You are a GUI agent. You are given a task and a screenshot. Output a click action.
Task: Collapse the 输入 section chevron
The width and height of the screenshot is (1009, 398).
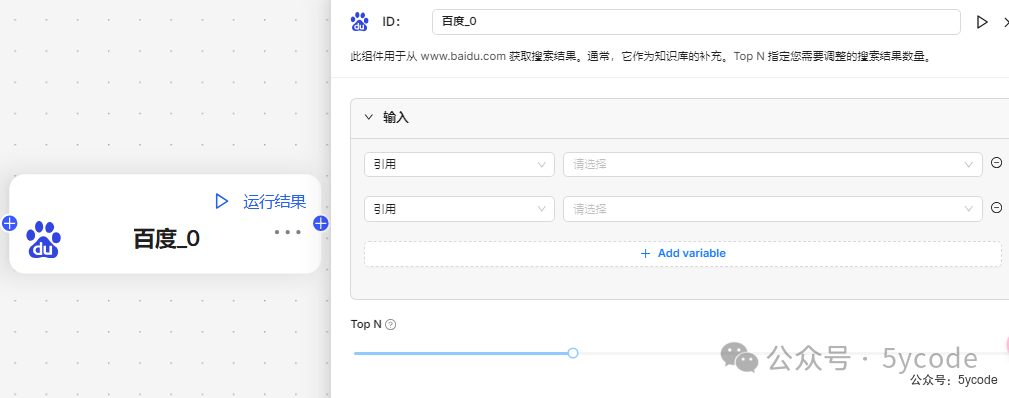pos(369,117)
